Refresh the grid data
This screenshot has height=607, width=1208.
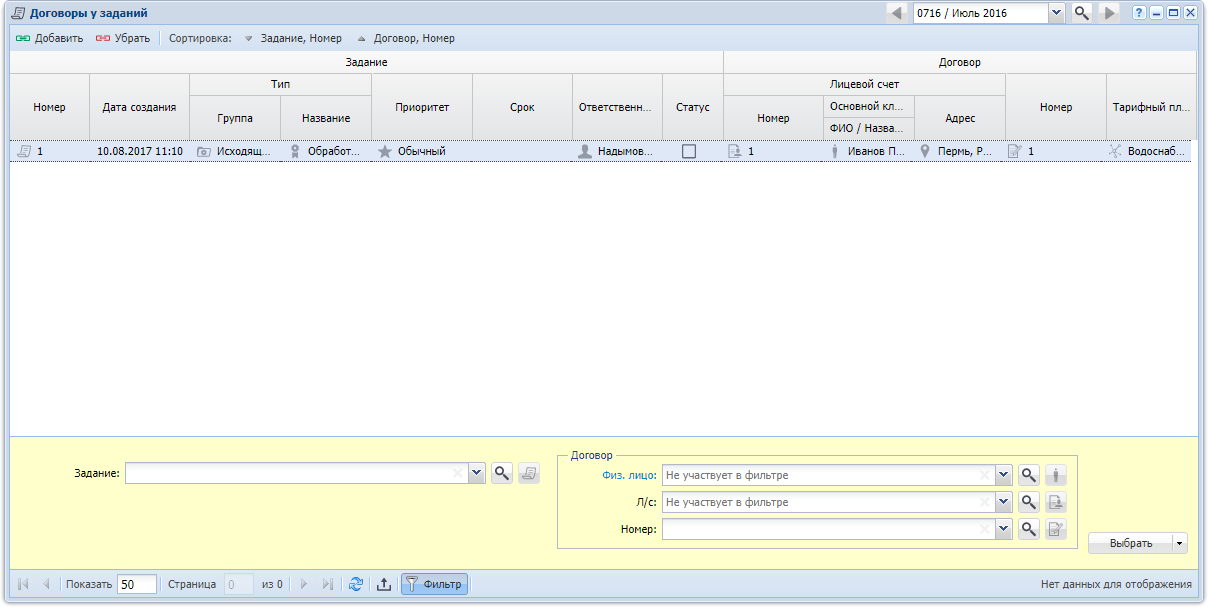(x=356, y=584)
